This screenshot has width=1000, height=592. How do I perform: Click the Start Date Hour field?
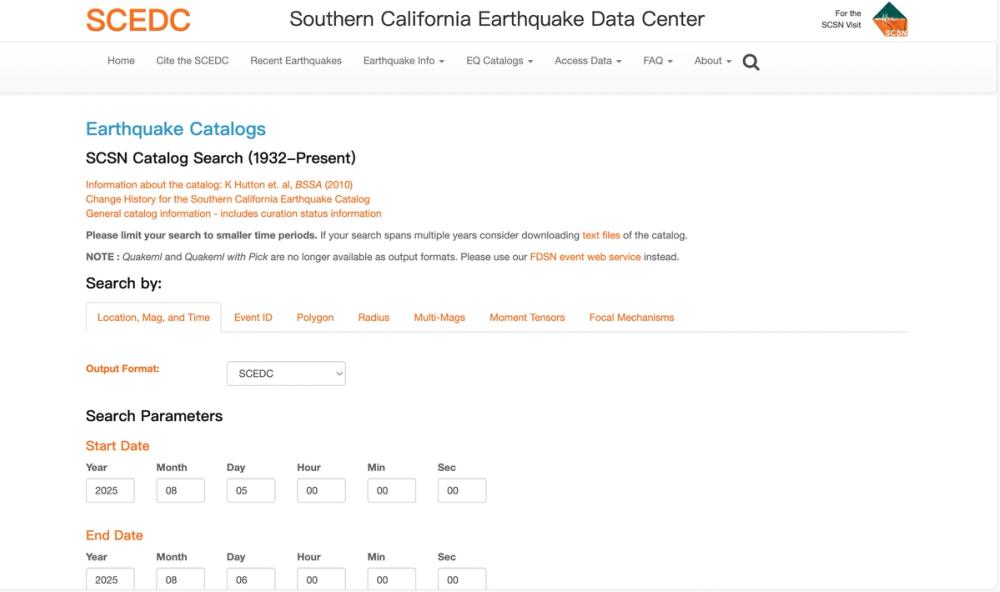pos(321,491)
